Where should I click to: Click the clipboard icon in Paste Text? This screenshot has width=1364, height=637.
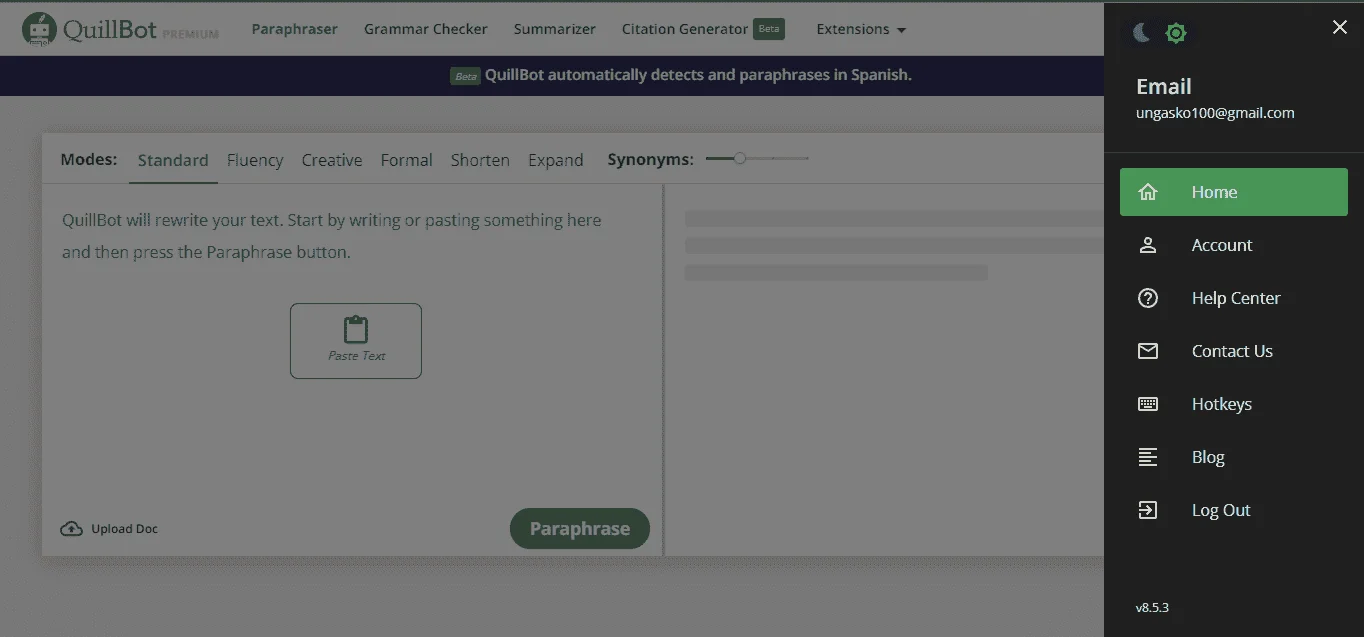[x=356, y=330]
